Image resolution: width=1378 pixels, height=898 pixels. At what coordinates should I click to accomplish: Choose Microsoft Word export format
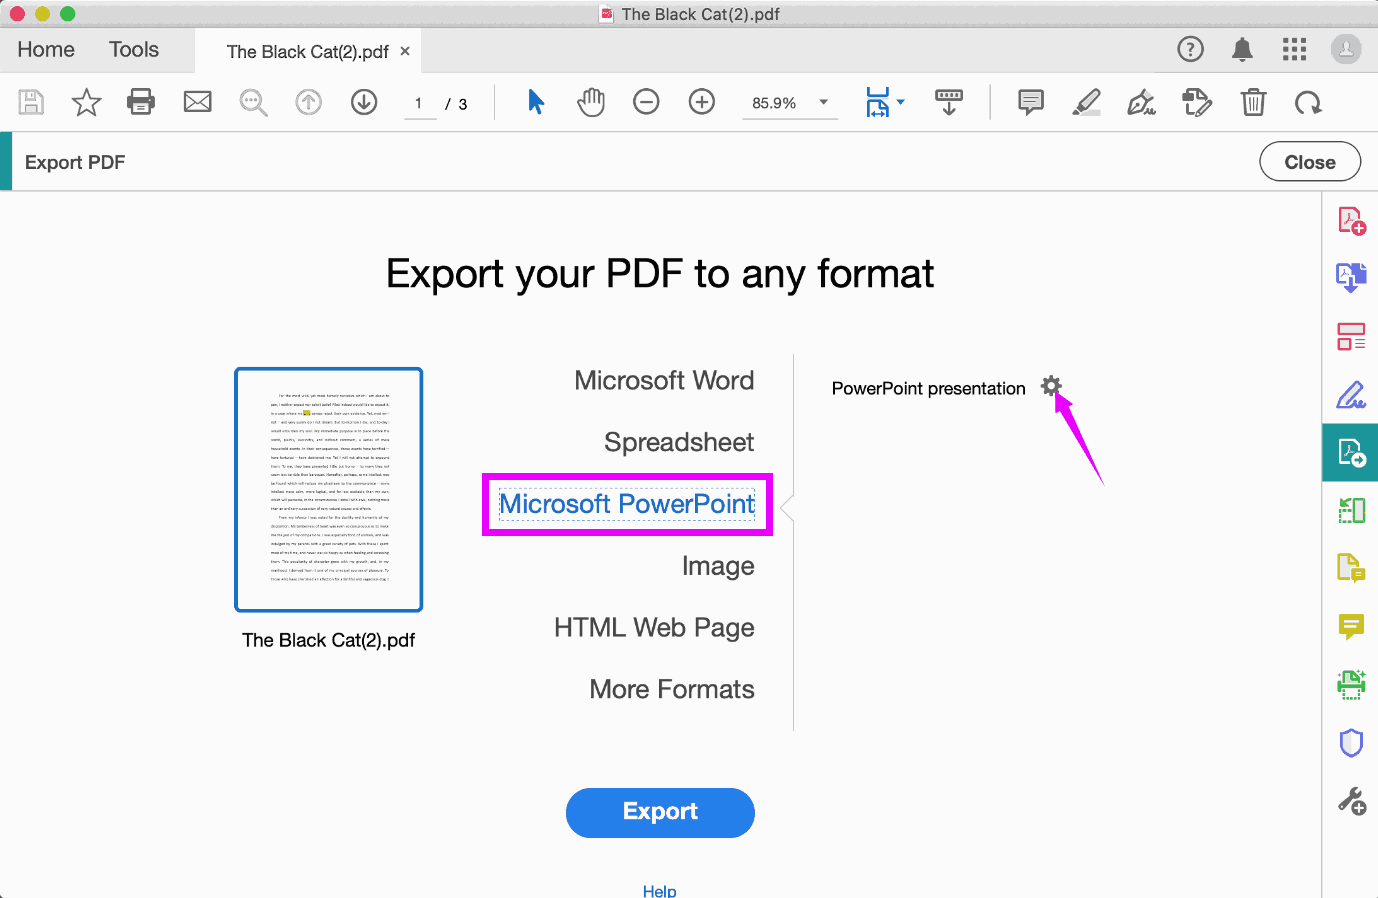pos(664,381)
